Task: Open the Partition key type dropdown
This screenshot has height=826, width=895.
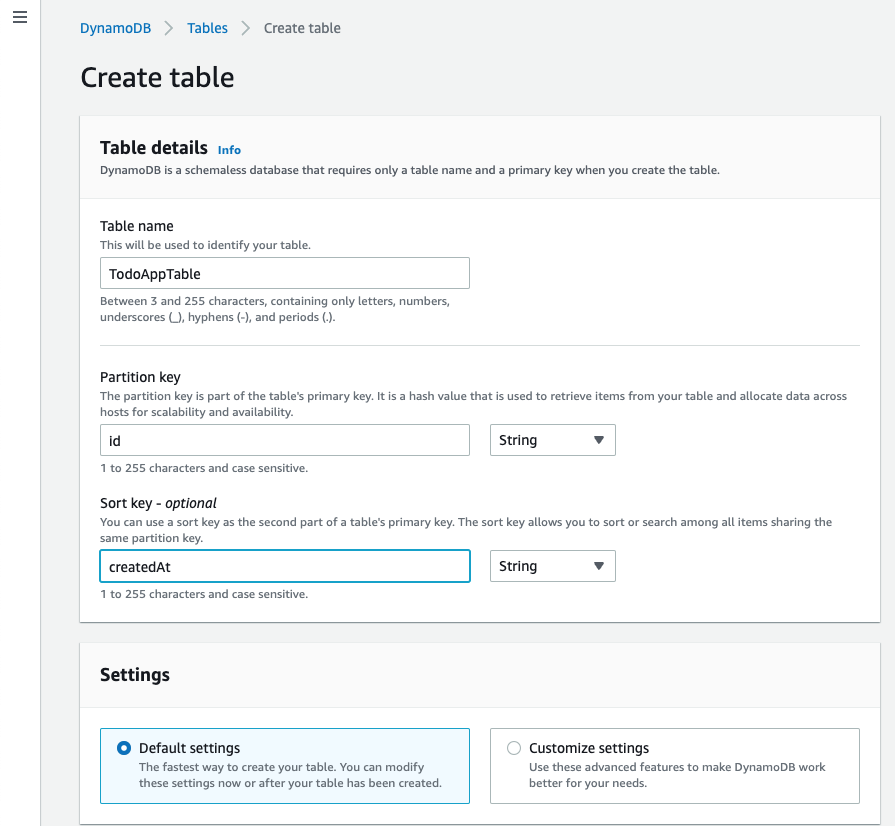Action: (x=553, y=440)
